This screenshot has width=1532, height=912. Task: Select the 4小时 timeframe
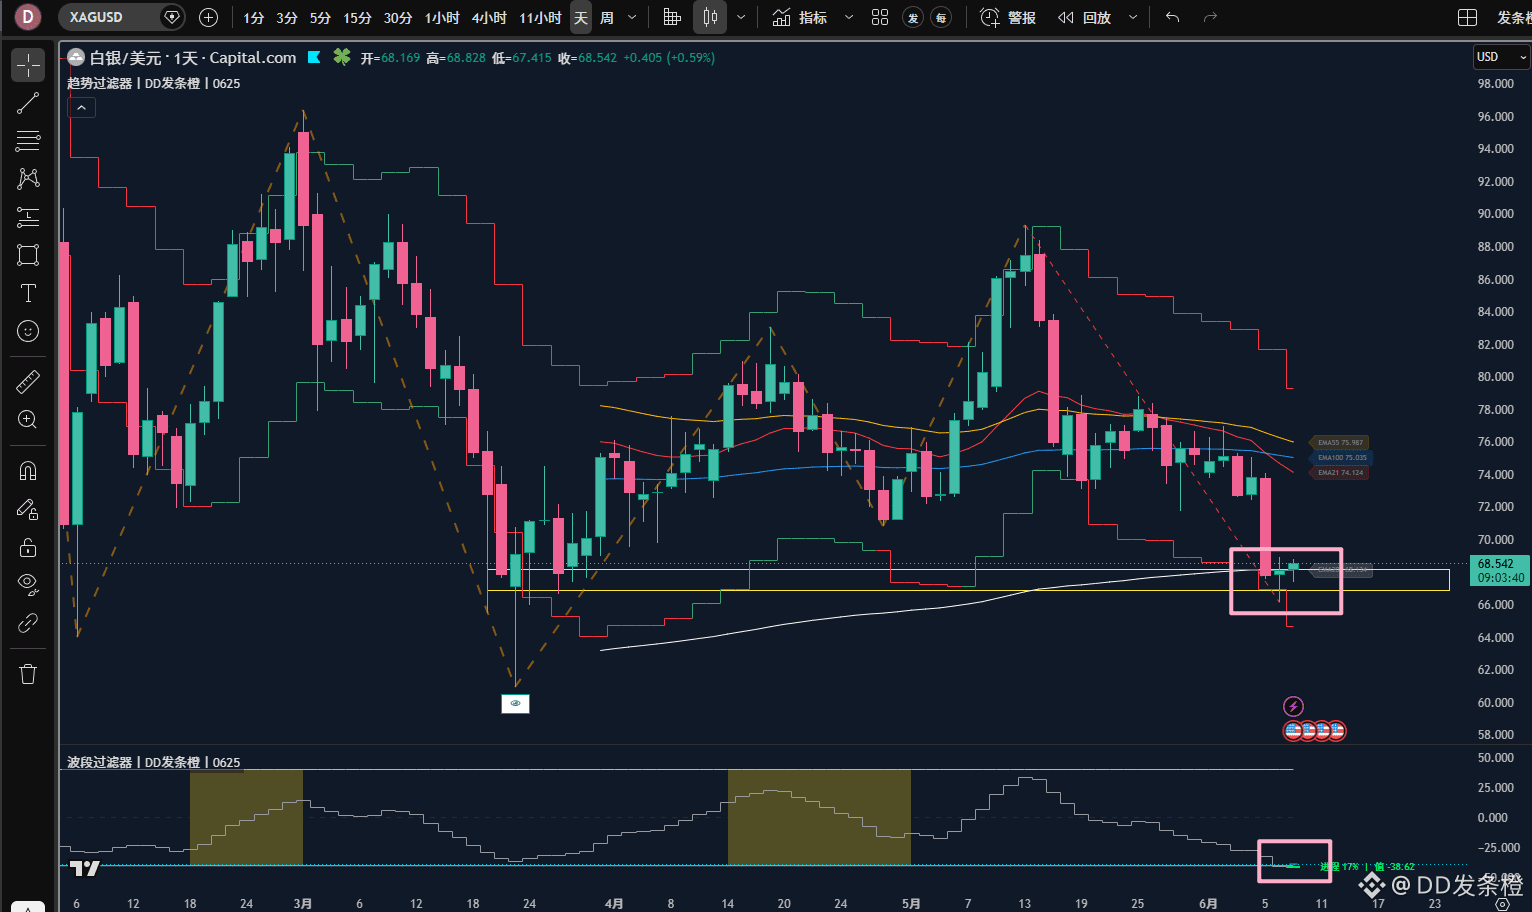point(489,18)
